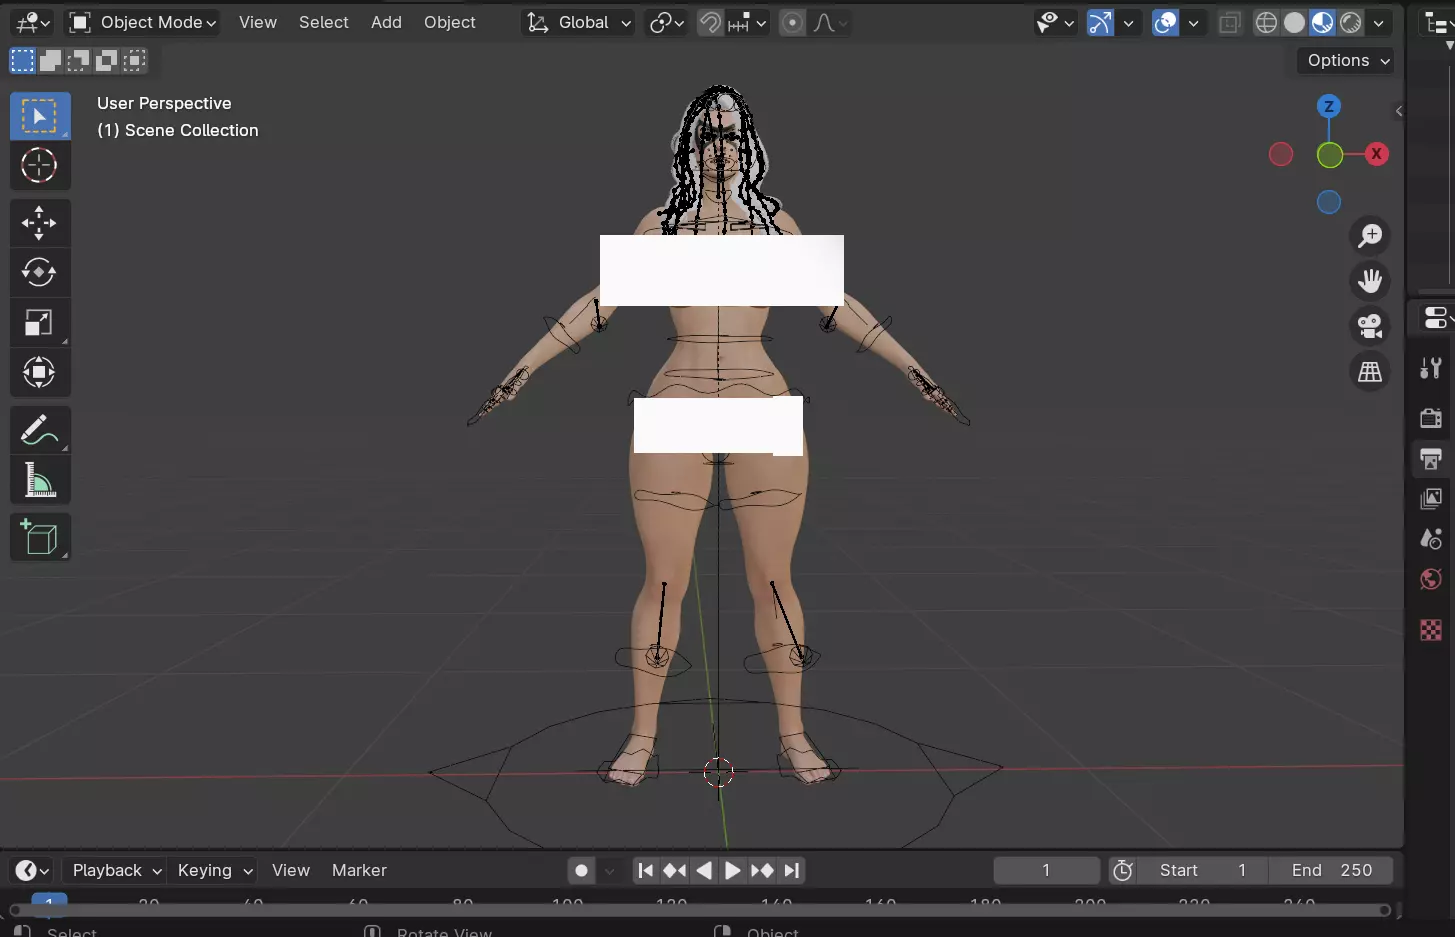The image size is (1455, 937).
Task: Open the Object menu
Action: point(450,22)
